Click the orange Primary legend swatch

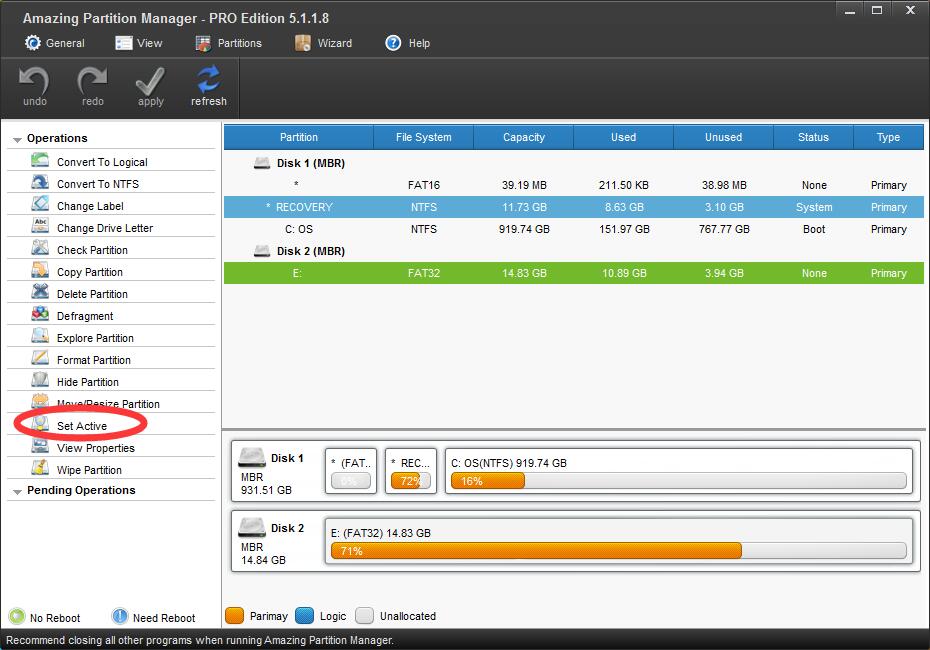click(235, 616)
